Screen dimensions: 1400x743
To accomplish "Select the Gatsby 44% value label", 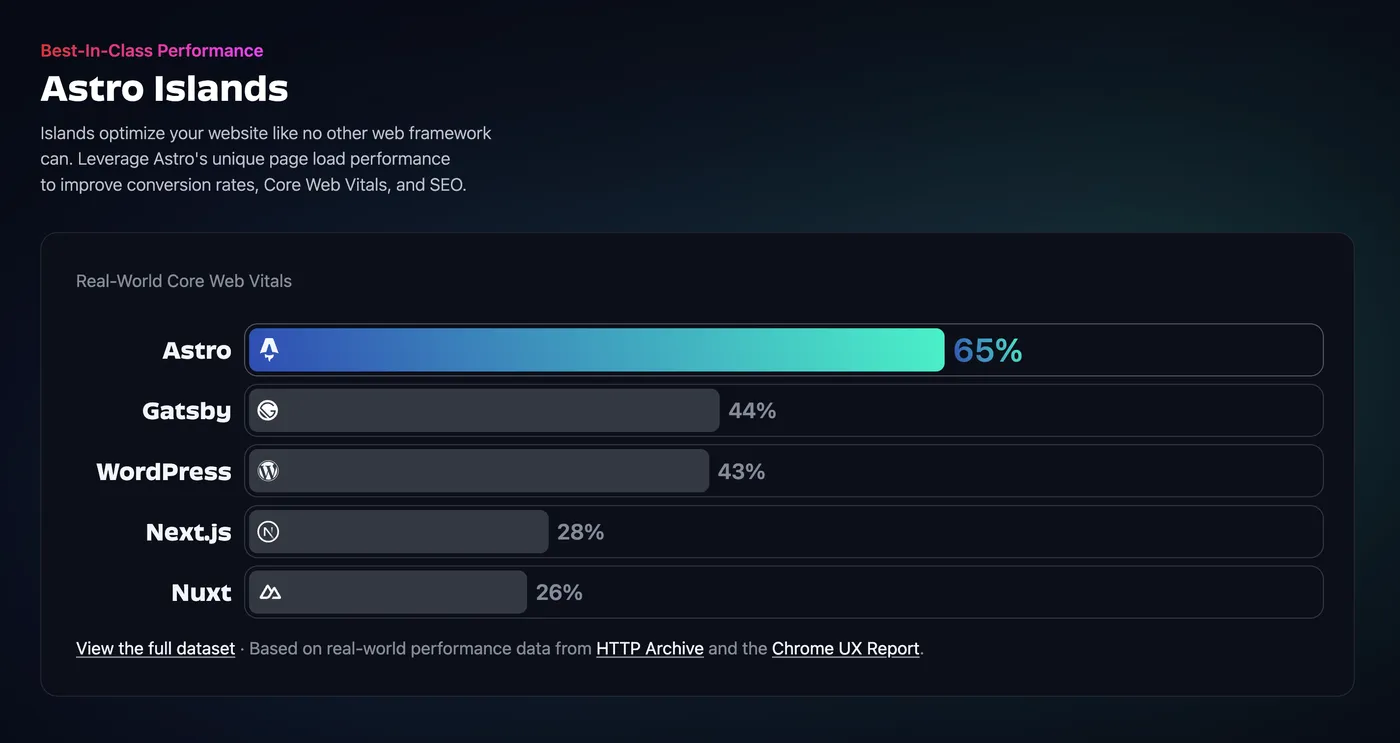I will point(752,410).
